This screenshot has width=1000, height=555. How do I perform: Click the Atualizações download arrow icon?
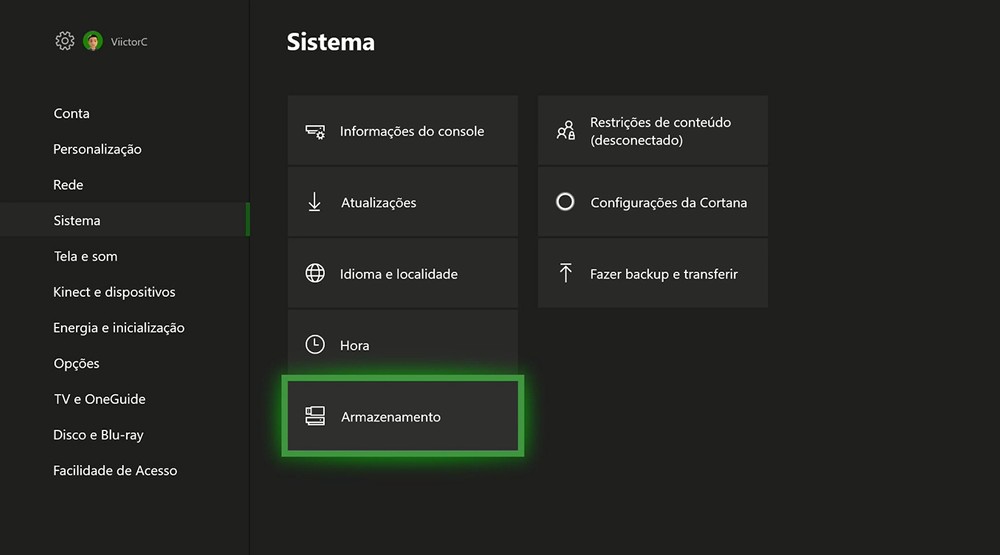click(x=315, y=202)
